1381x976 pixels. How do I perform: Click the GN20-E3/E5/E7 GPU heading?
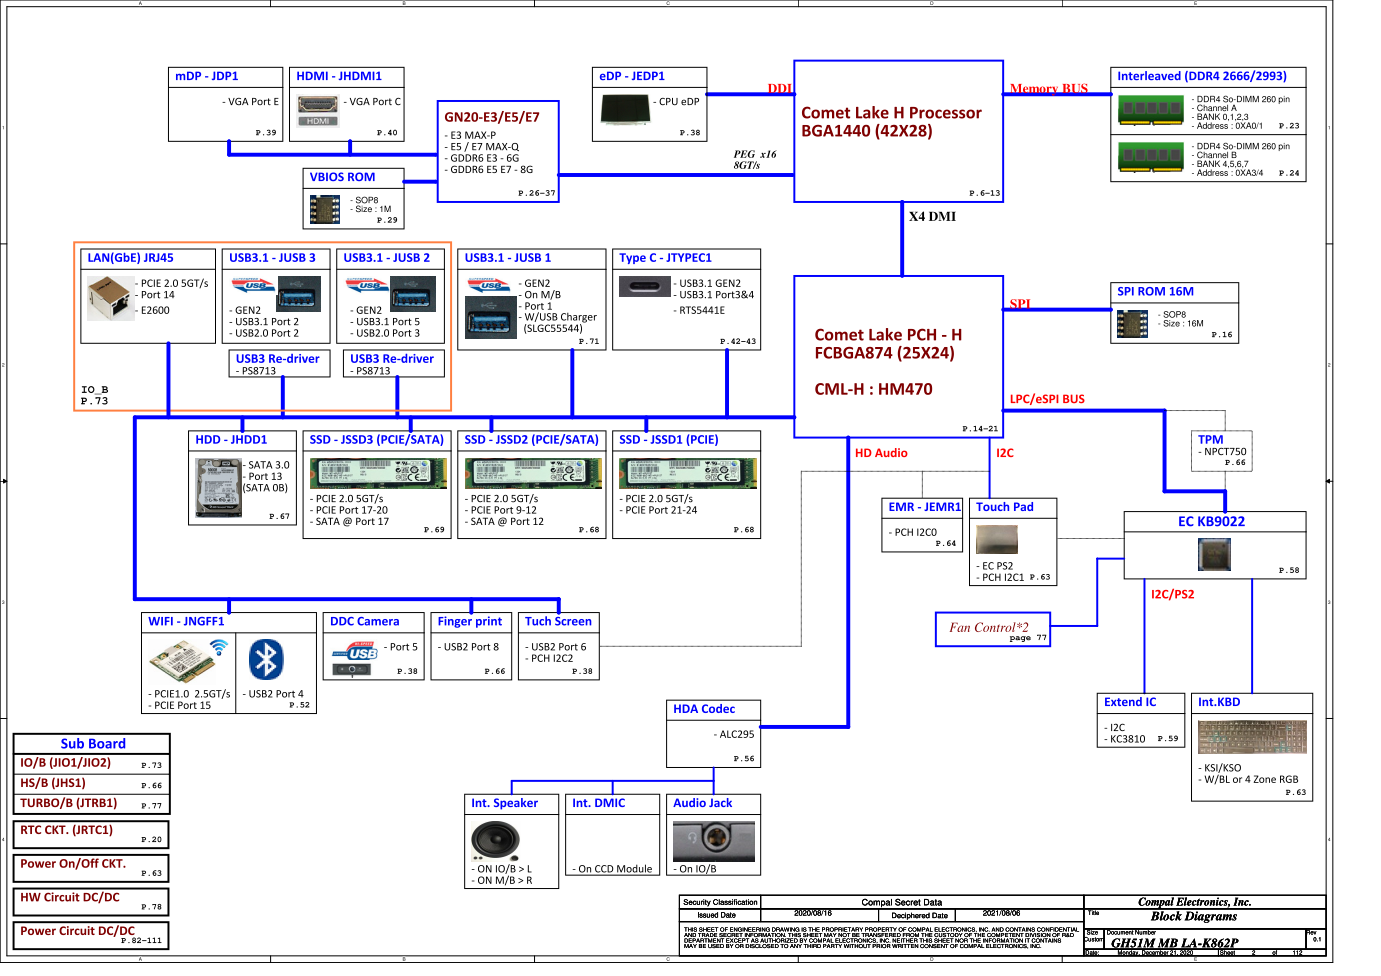(492, 117)
